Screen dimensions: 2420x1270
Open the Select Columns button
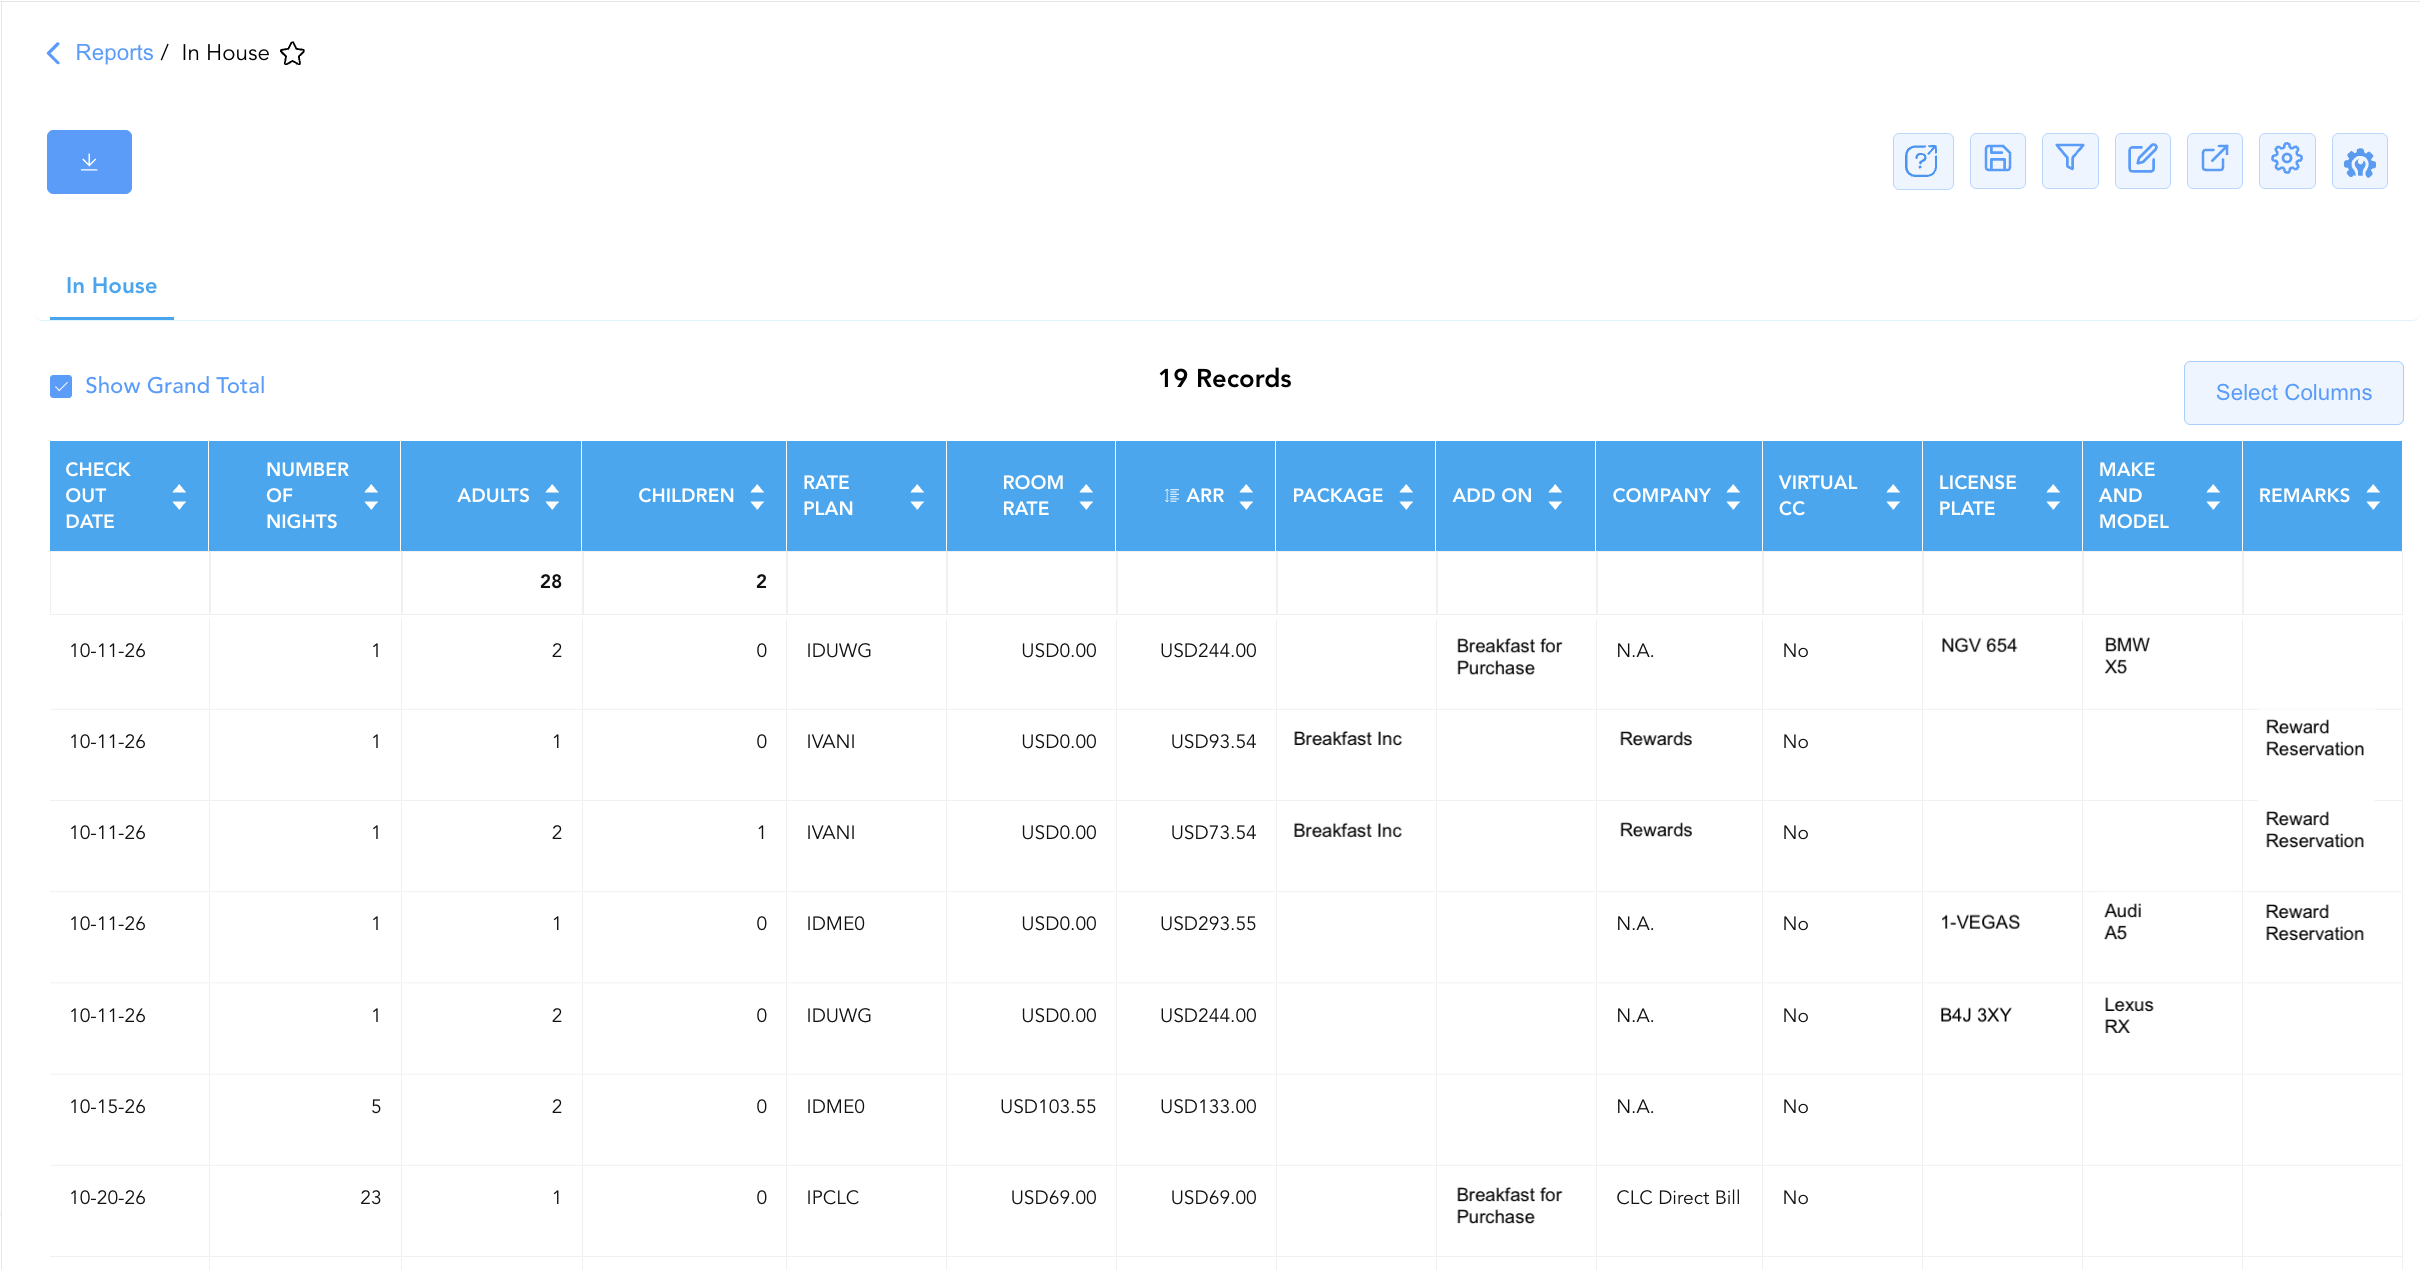(2293, 393)
